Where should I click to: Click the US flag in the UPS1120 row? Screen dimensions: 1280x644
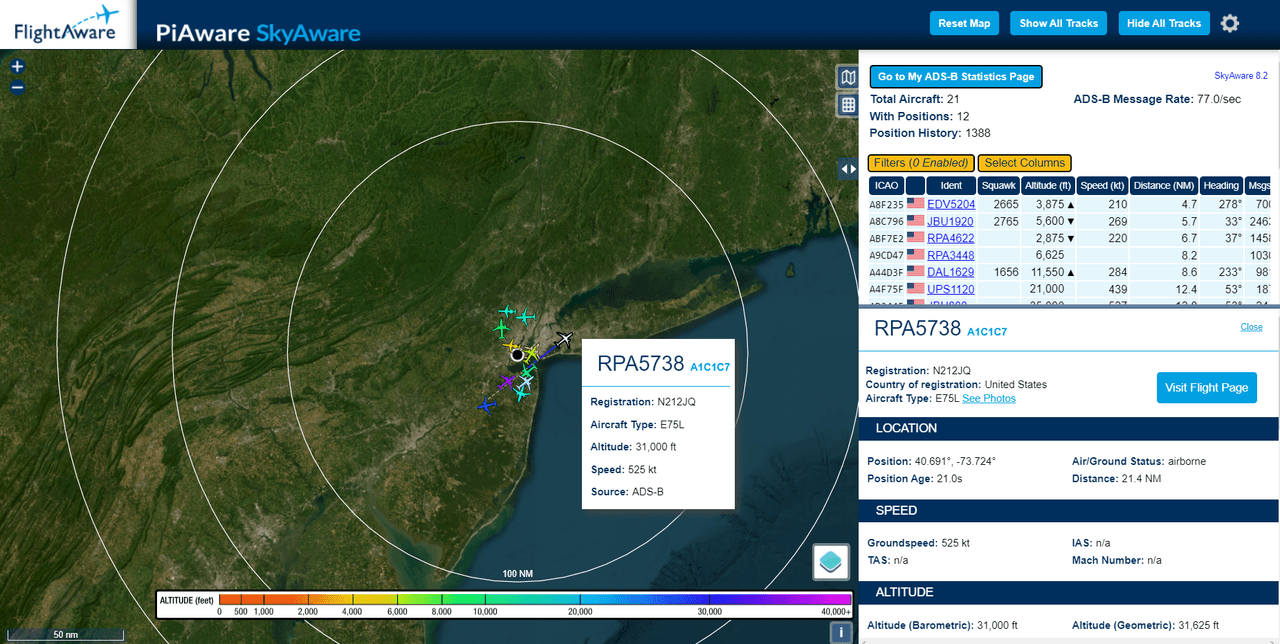[x=915, y=289]
